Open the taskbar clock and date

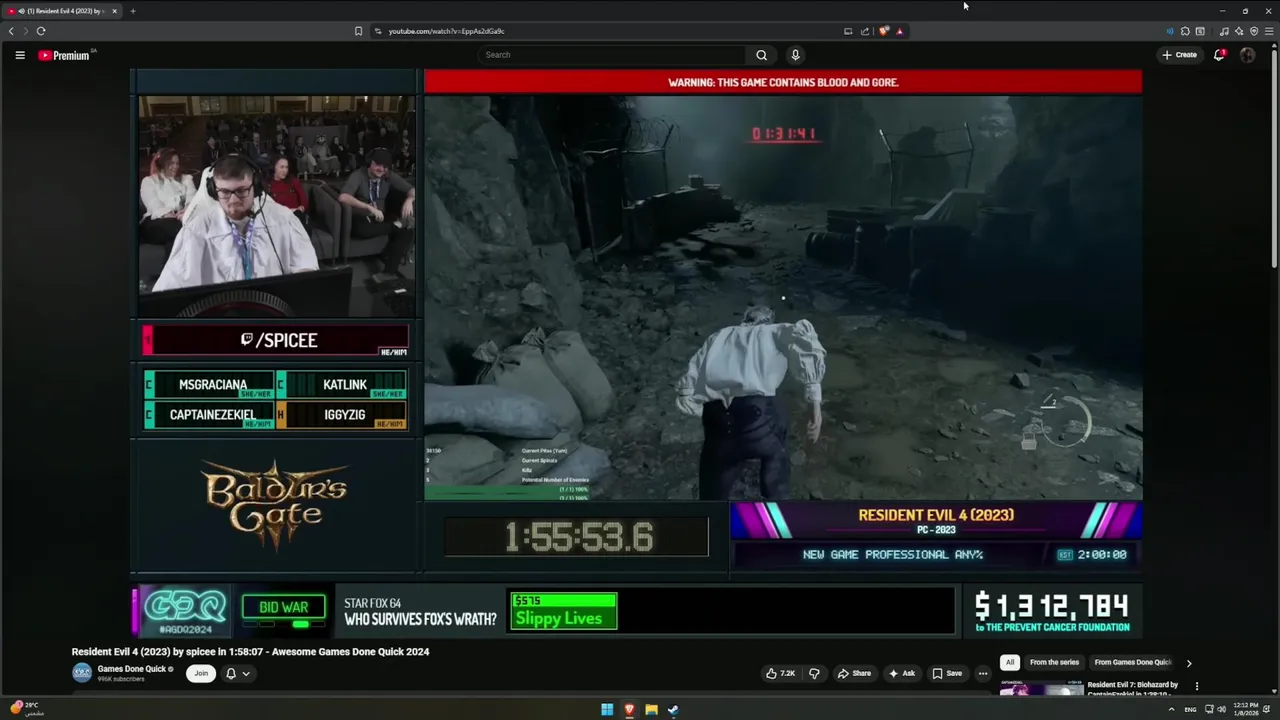tap(1246, 709)
